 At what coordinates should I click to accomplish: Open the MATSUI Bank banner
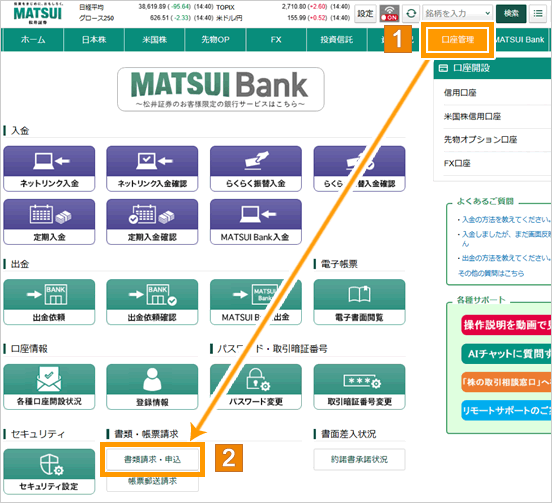click(221, 89)
